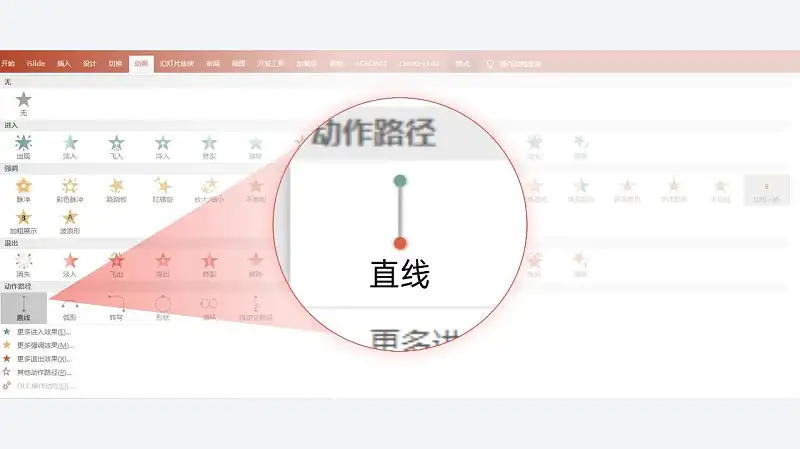
Task: Apply the 飞出 exit animation star
Action: [116, 265]
